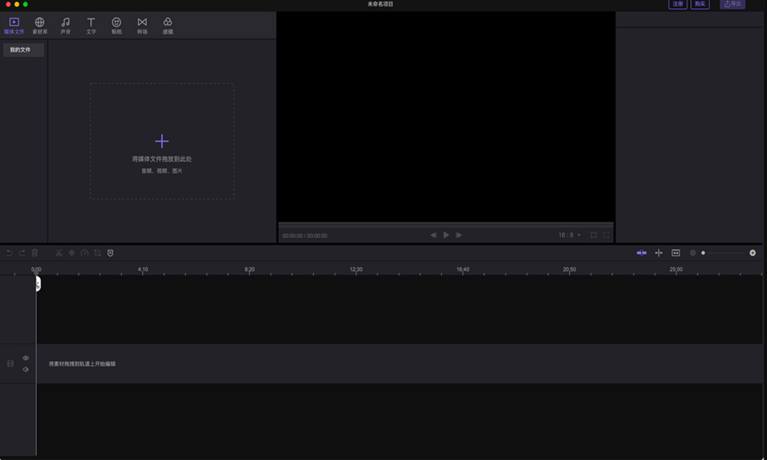This screenshot has height=460, width=767.
Task: Open the 16:9 aspect ratio dropdown
Action: click(x=569, y=235)
